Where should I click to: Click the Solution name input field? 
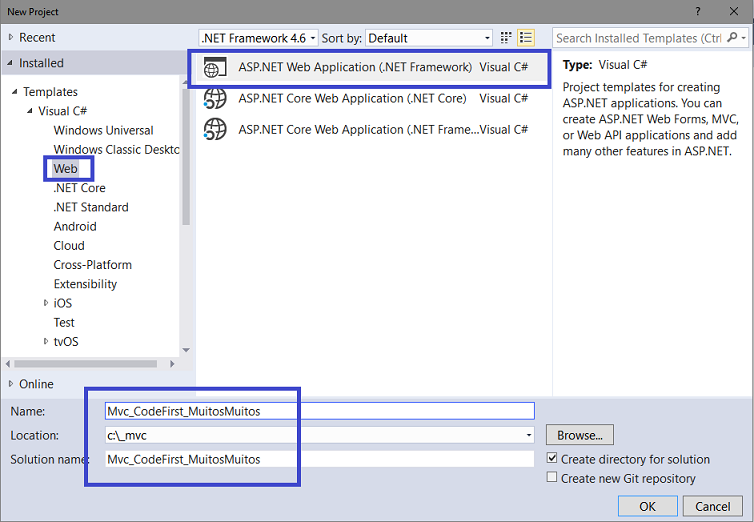click(x=320, y=459)
